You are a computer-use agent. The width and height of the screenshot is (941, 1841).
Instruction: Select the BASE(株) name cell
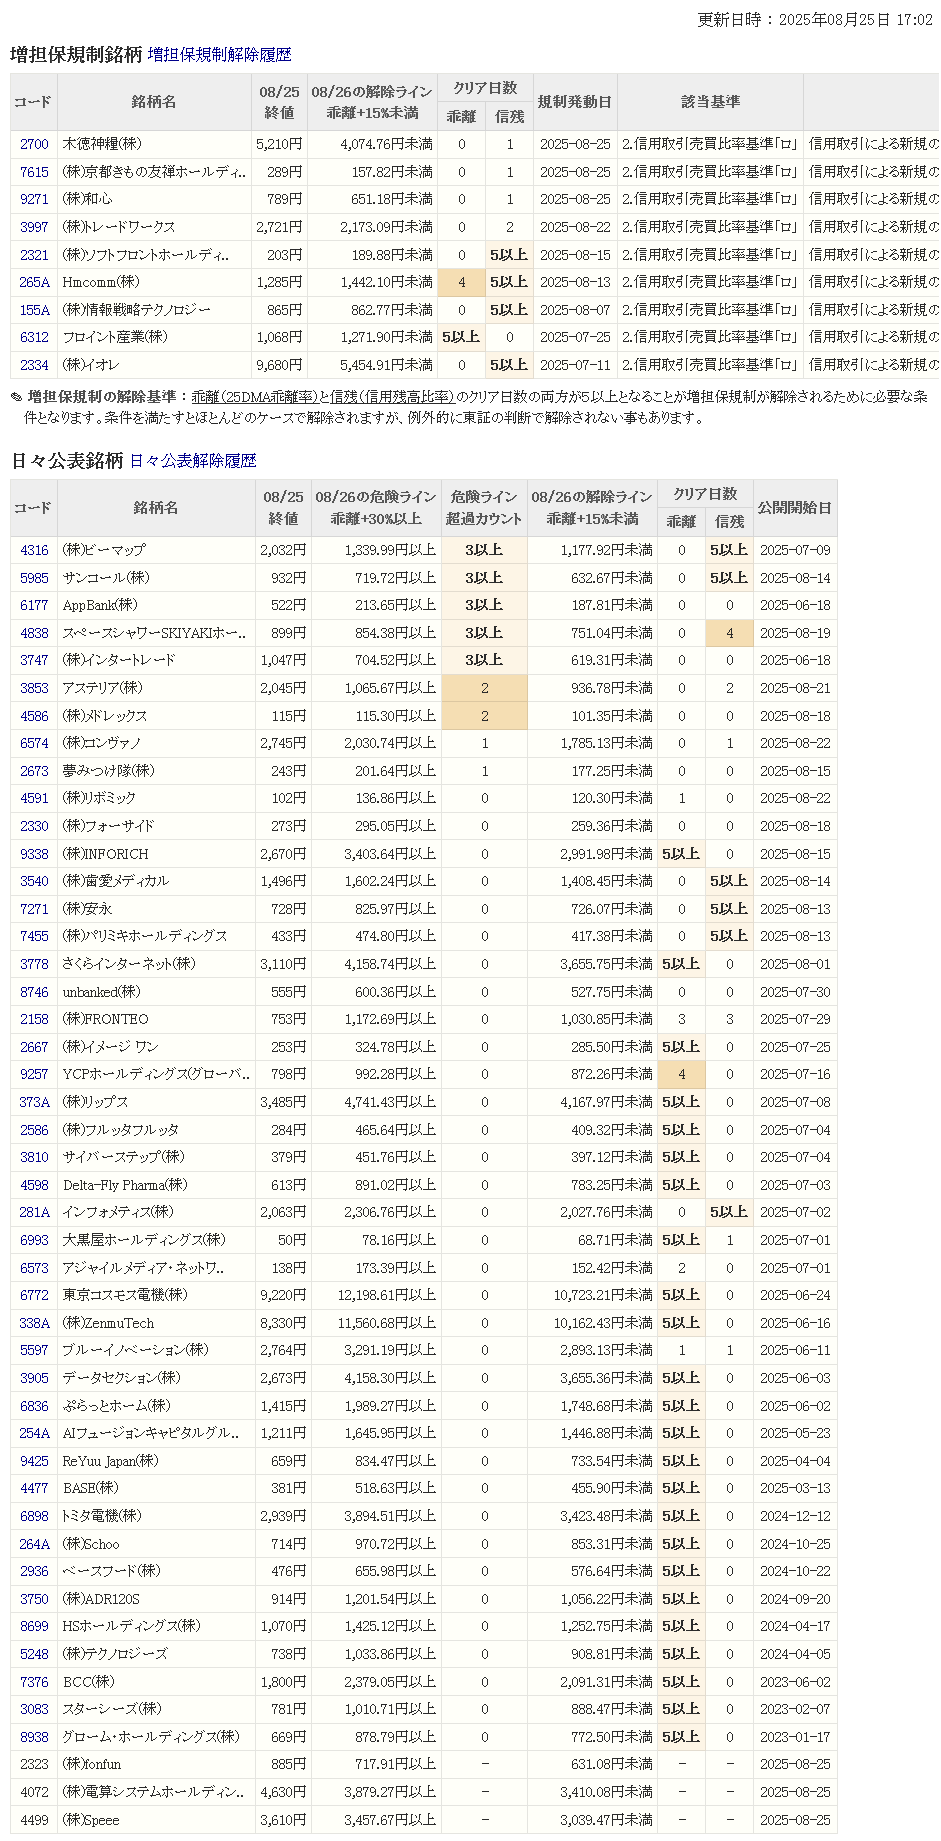pyautogui.click(x=156, y=1488)
